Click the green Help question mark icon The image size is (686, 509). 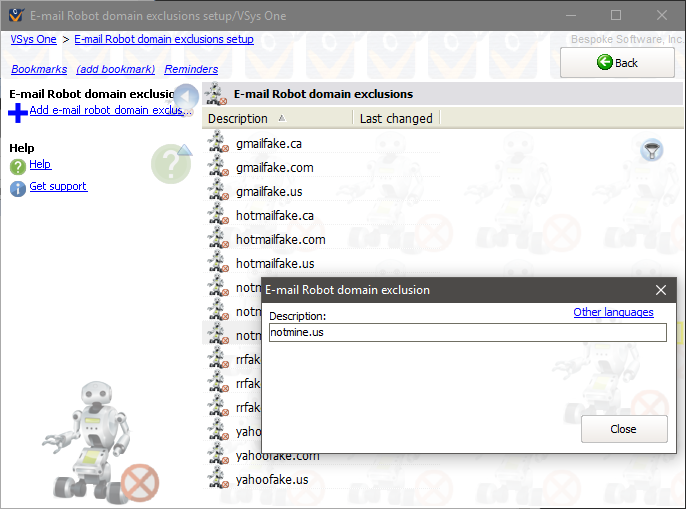point(17,166)
